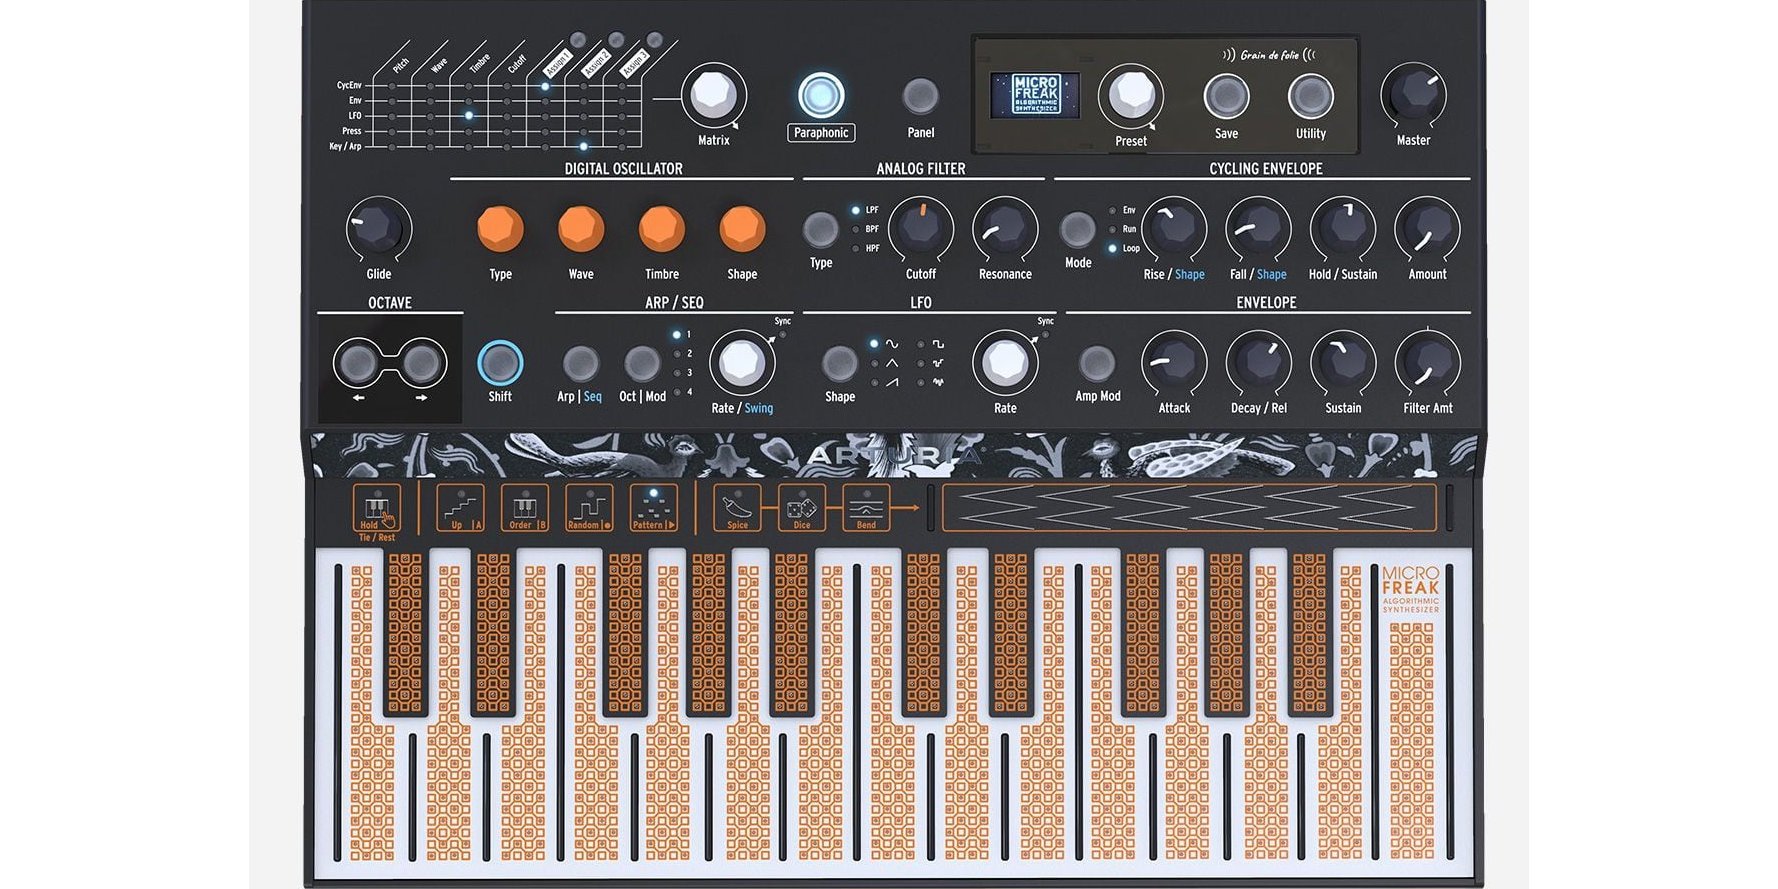Turn the orange oscillator Shape knob
The height and width of the screenshot is (889, 1778).
click(x=742, y=229)
